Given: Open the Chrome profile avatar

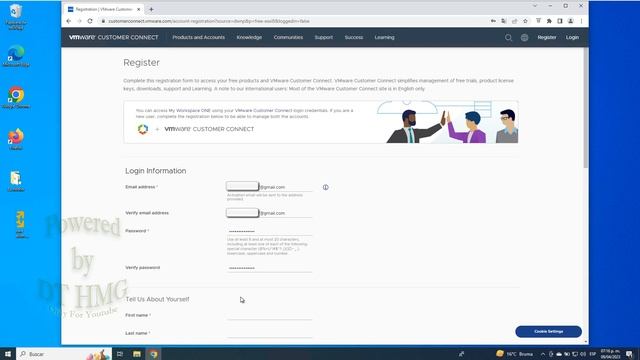Looking at the screenshot, I should 571,21.
